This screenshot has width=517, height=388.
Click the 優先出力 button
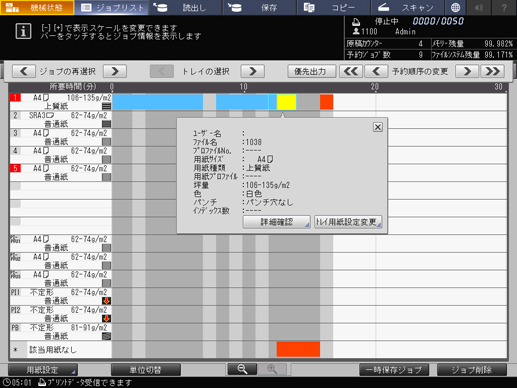pos(312,71)
